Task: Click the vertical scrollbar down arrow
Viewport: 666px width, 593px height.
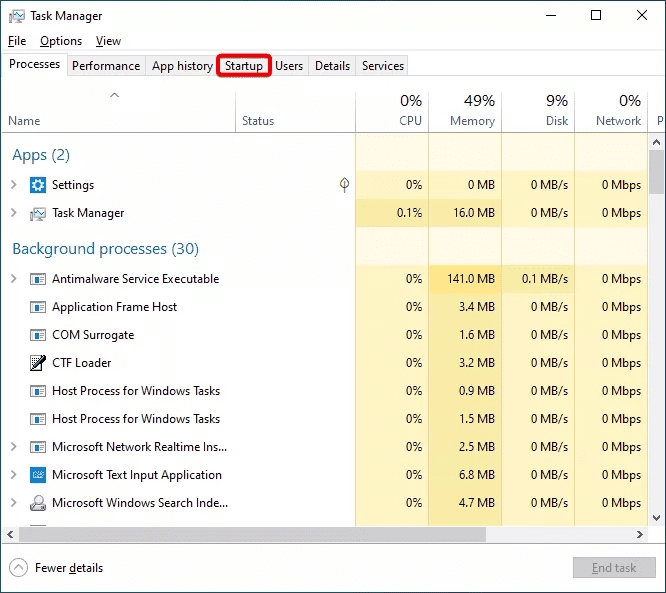Action: point(656,518)
